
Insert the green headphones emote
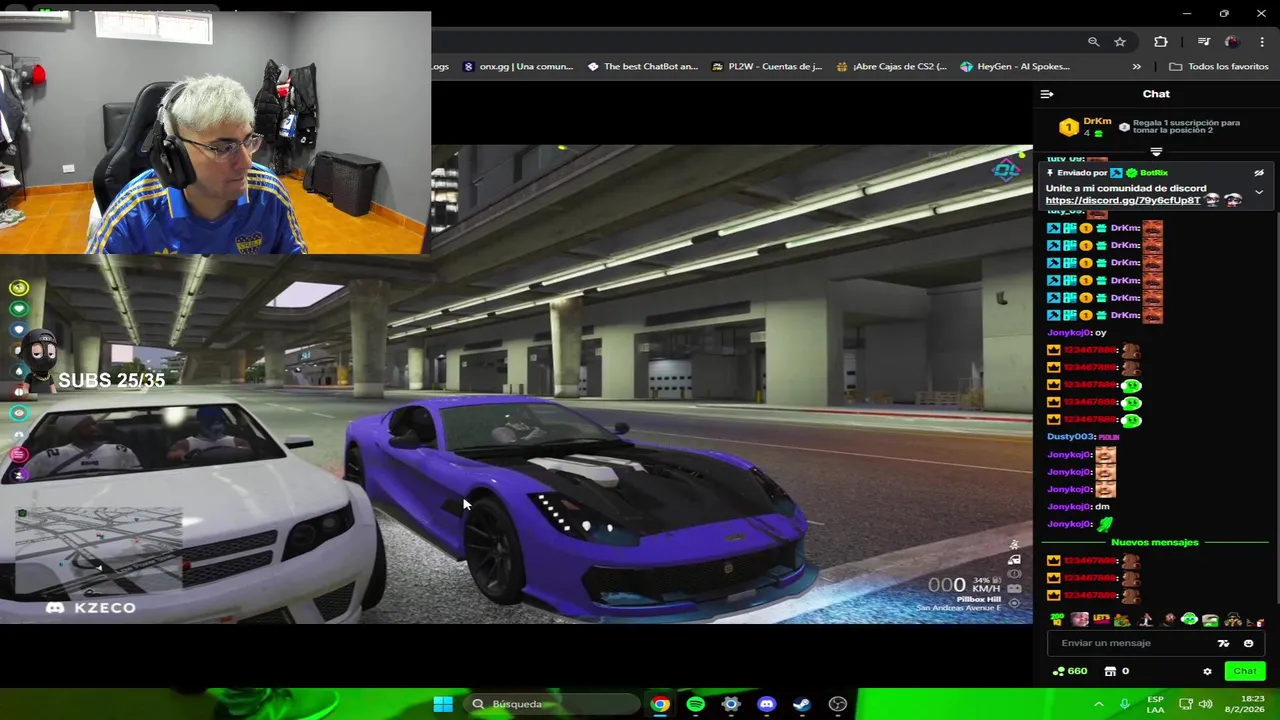pos(1189,620)
